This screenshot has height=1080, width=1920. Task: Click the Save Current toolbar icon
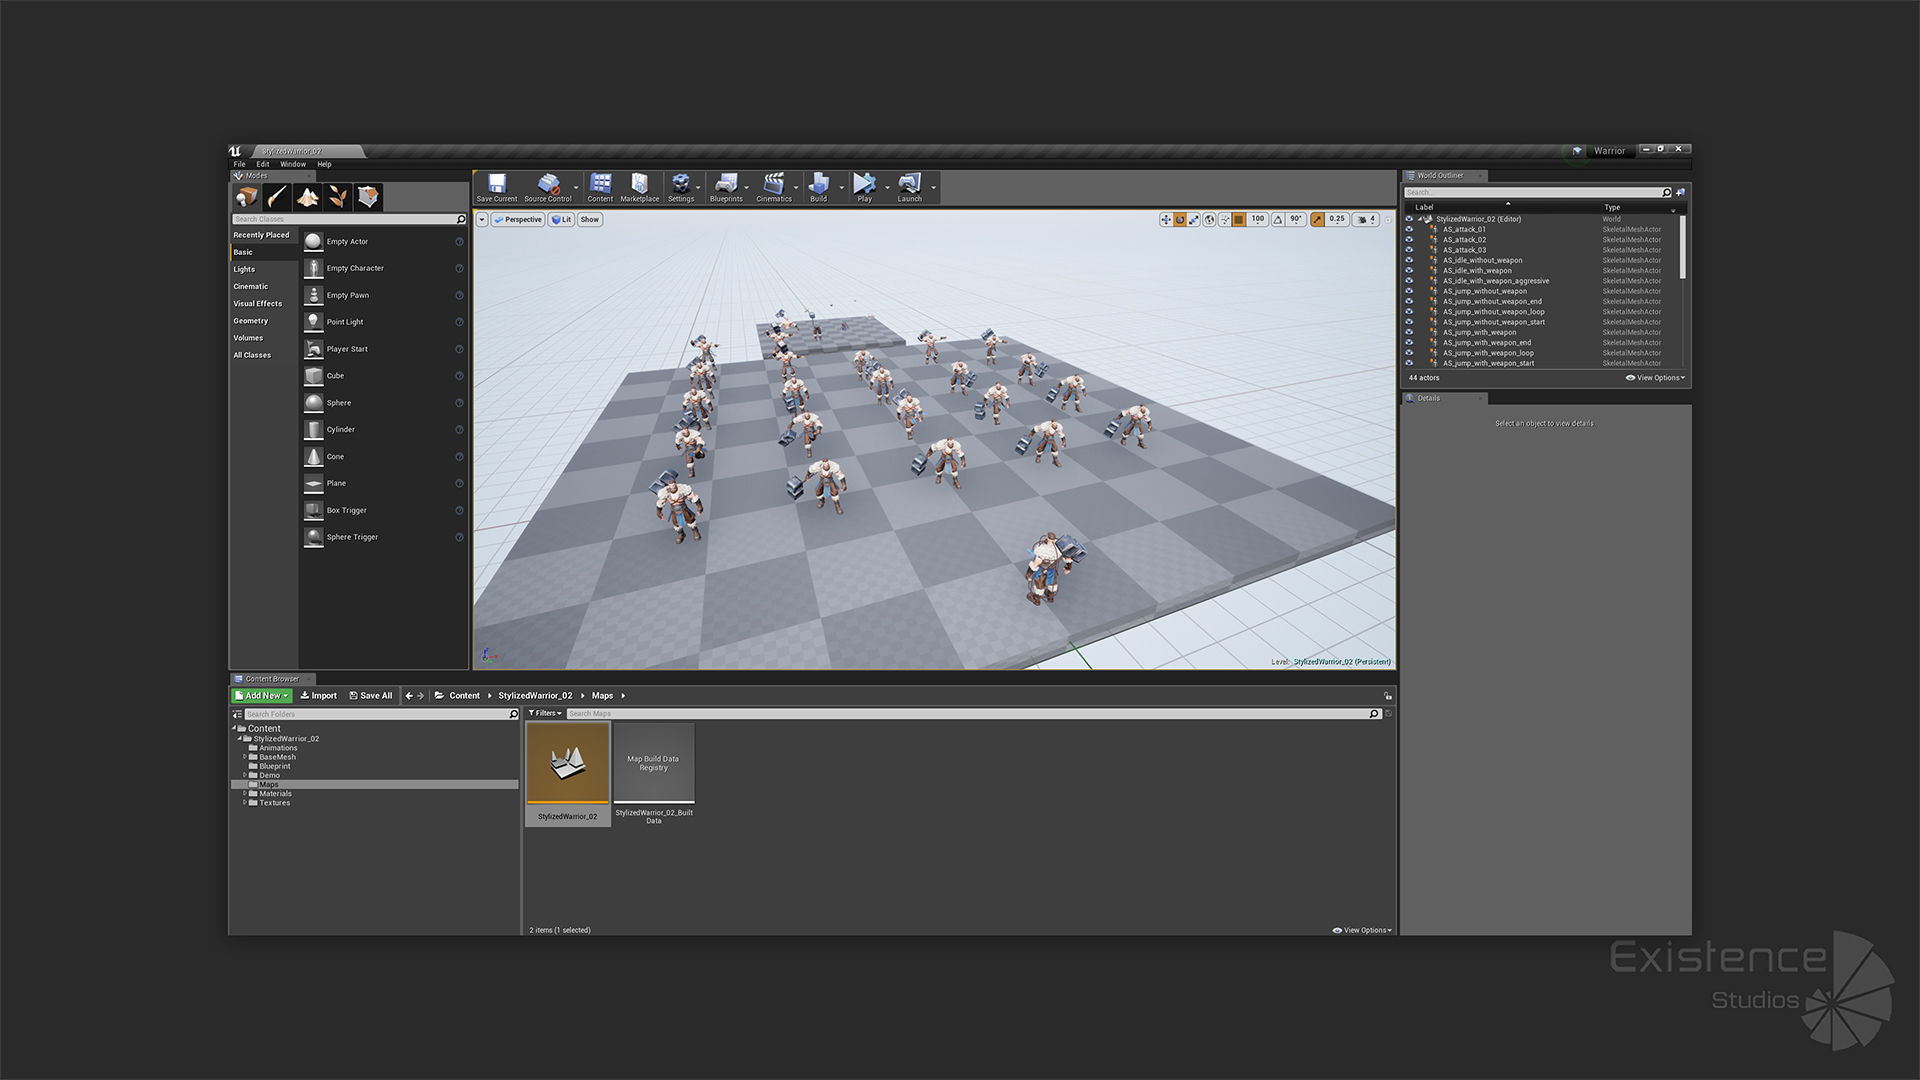pos(496,186)
